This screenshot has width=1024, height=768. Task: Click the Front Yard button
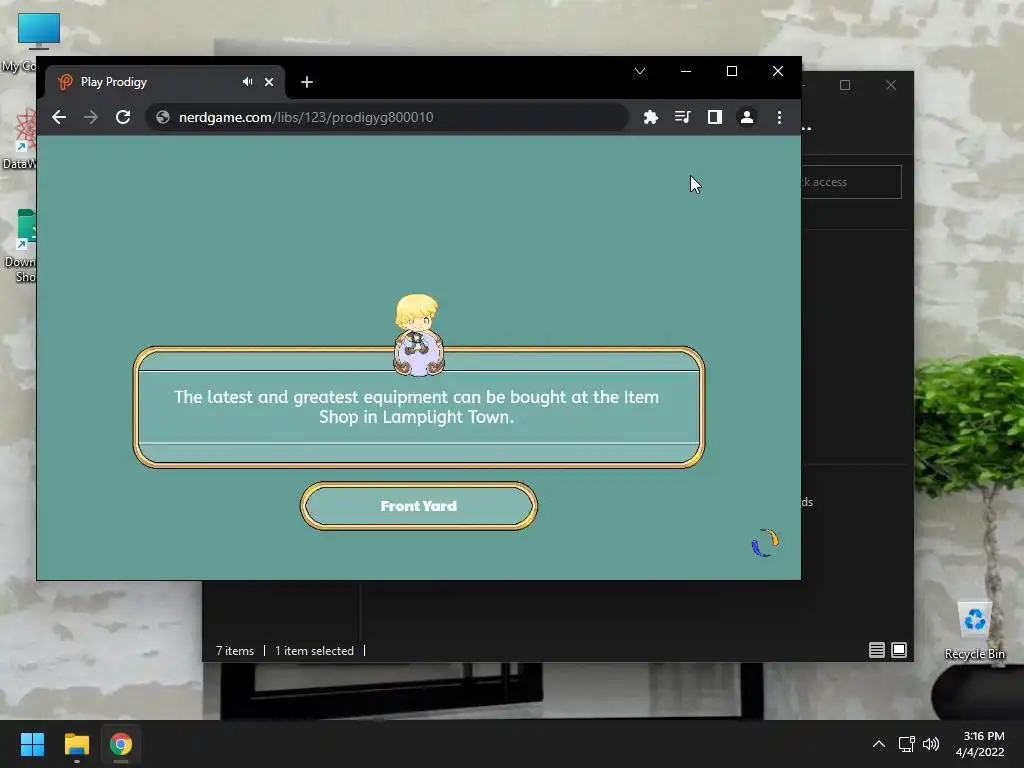point(419,506)
